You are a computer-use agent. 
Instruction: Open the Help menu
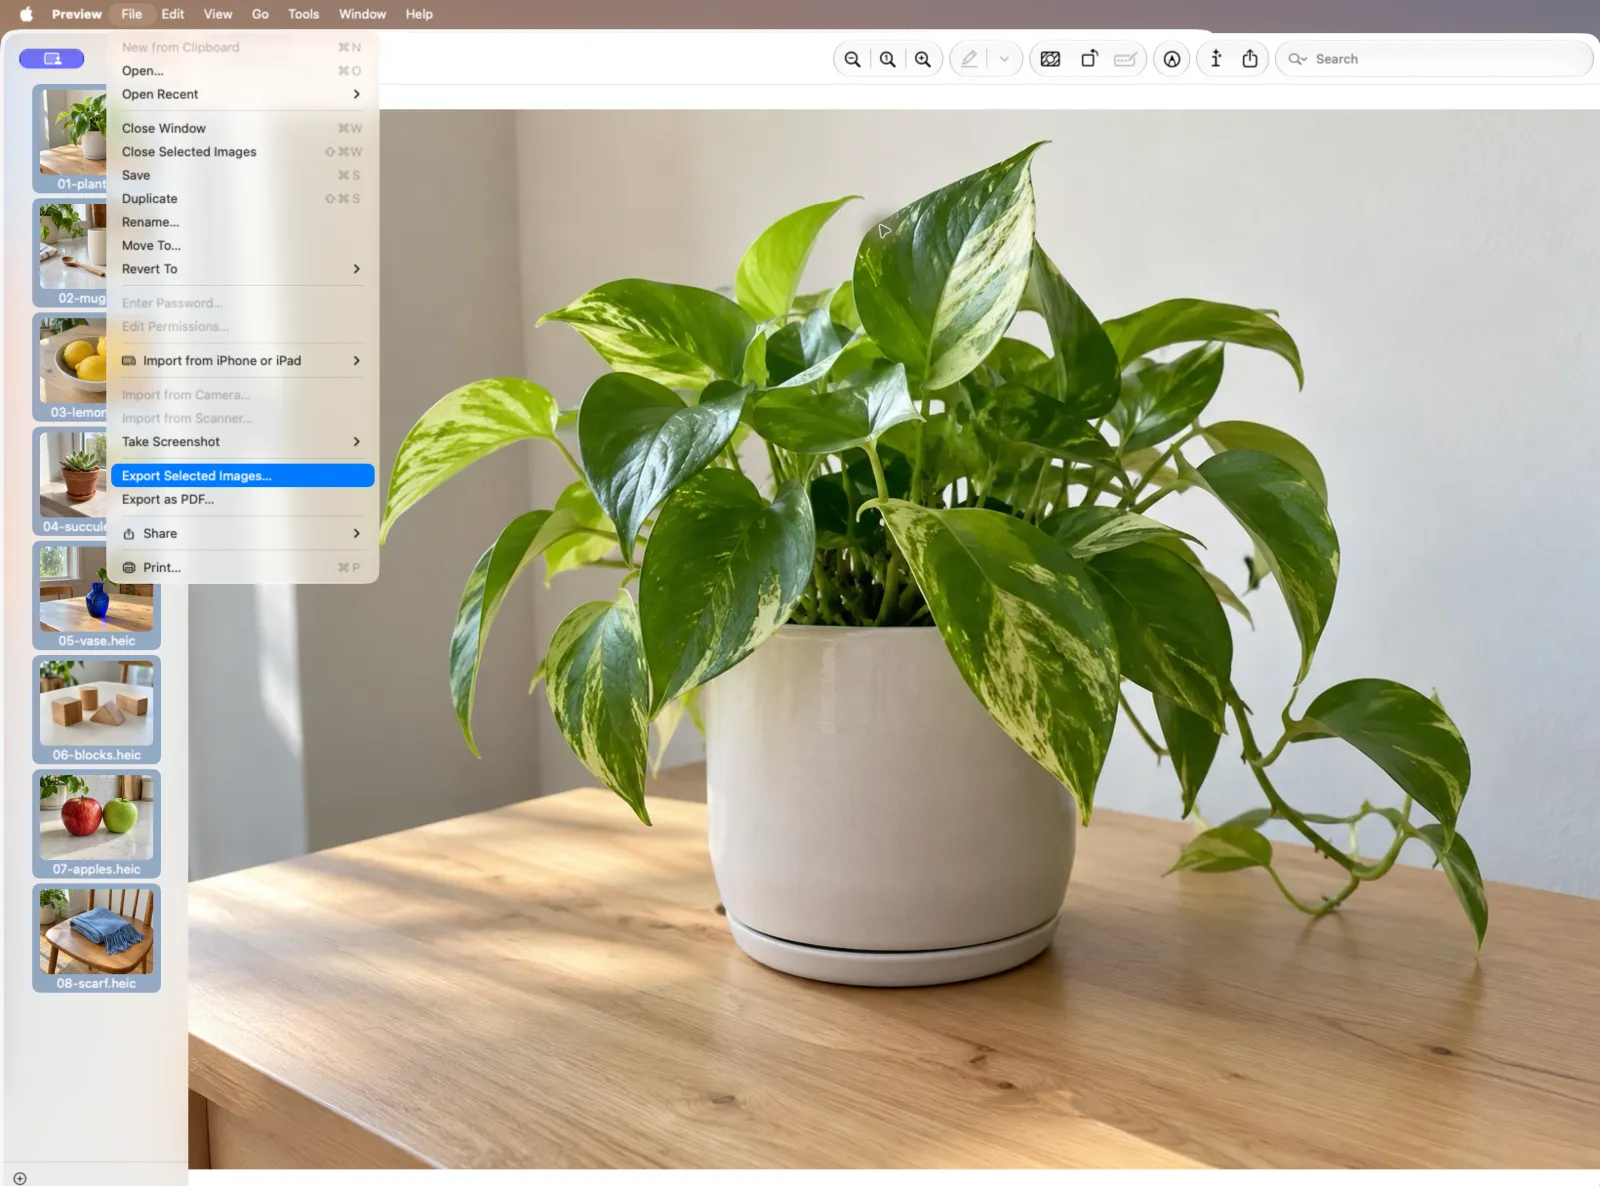(x=419, y=14)
